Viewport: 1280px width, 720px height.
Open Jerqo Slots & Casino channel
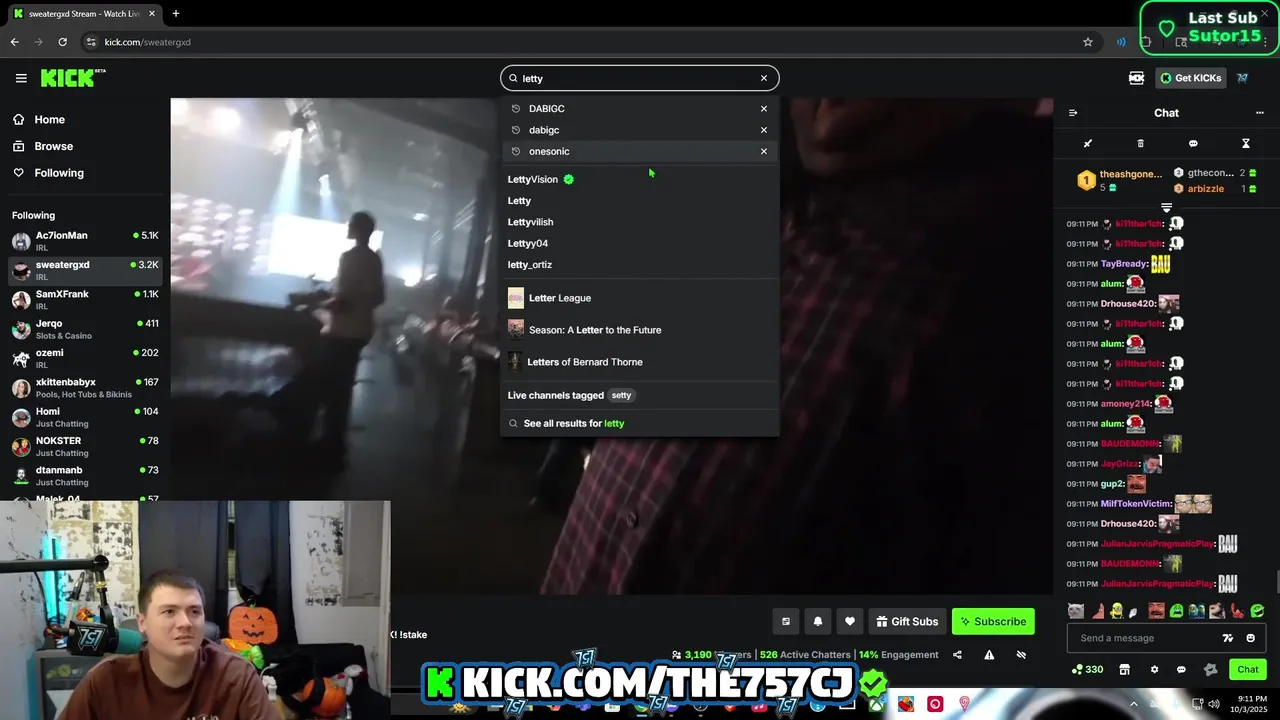click(x=85, y=329)
